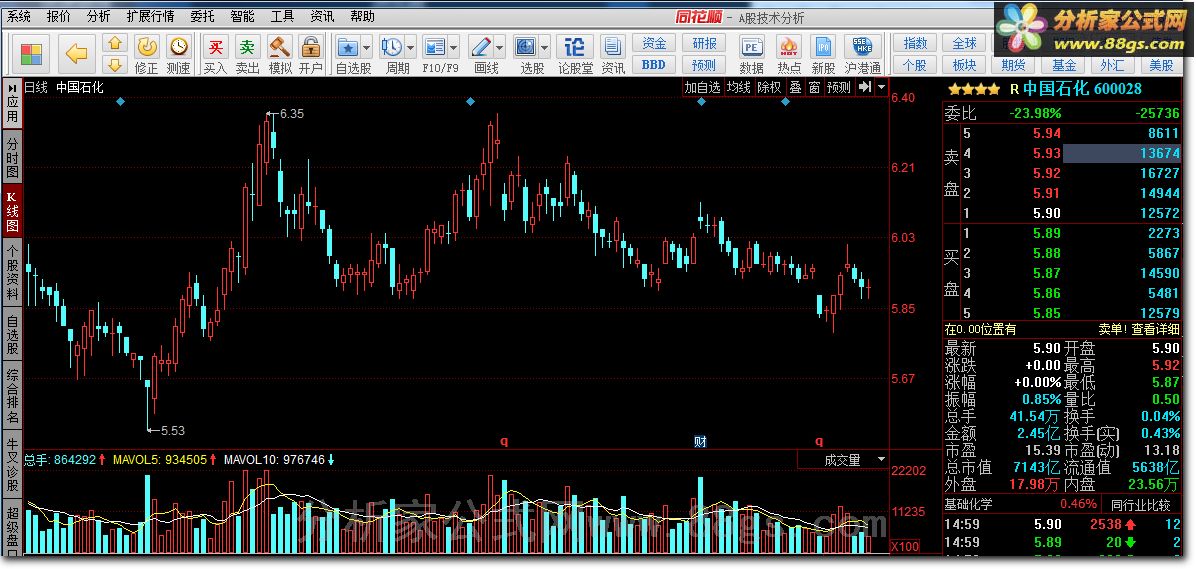Screen dimensions: 1196x569
Task: Toggle the 预测 option in chart header
Action: pos(838,87)
